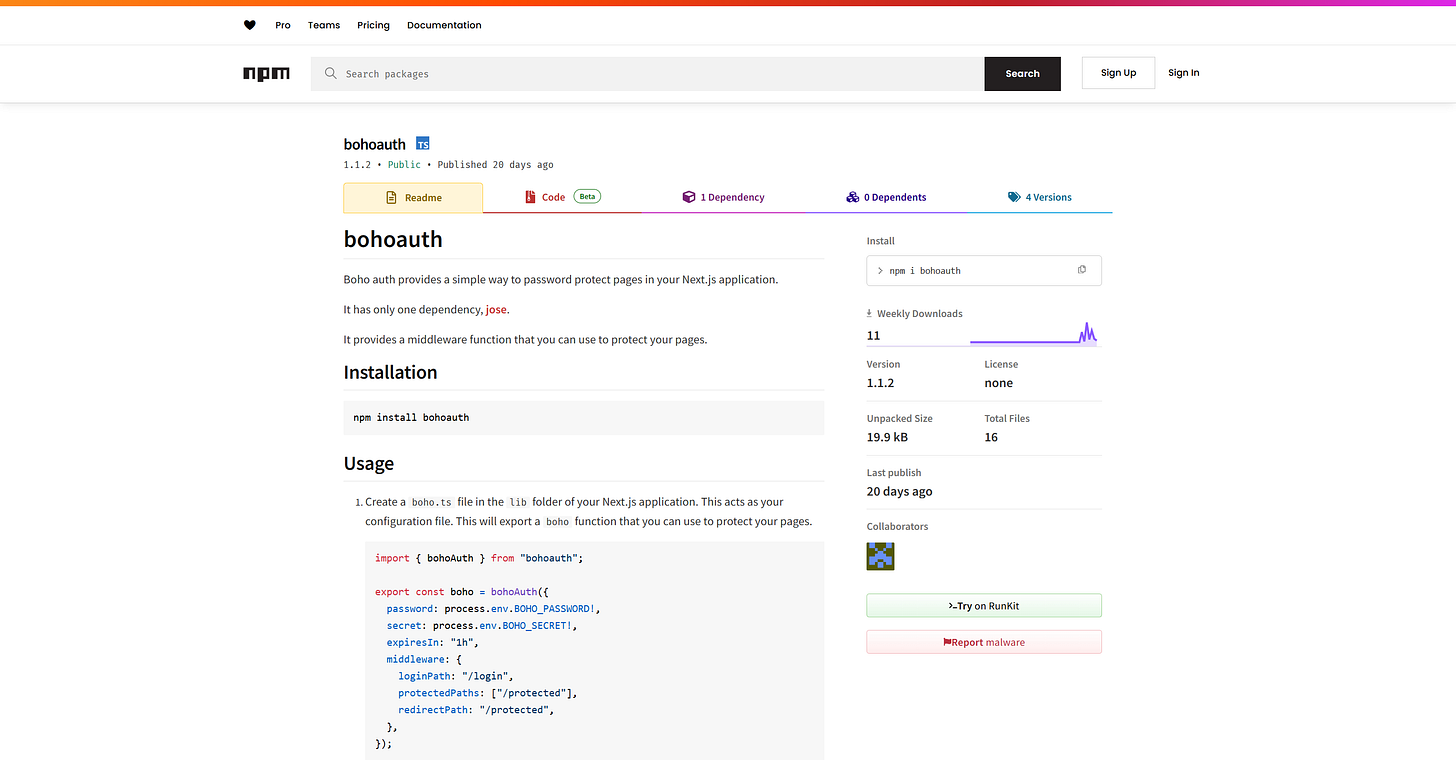This screenshot has width=1456, height=760.
Task: Click the import bohoAuth code line
Action: pos(479,558)
